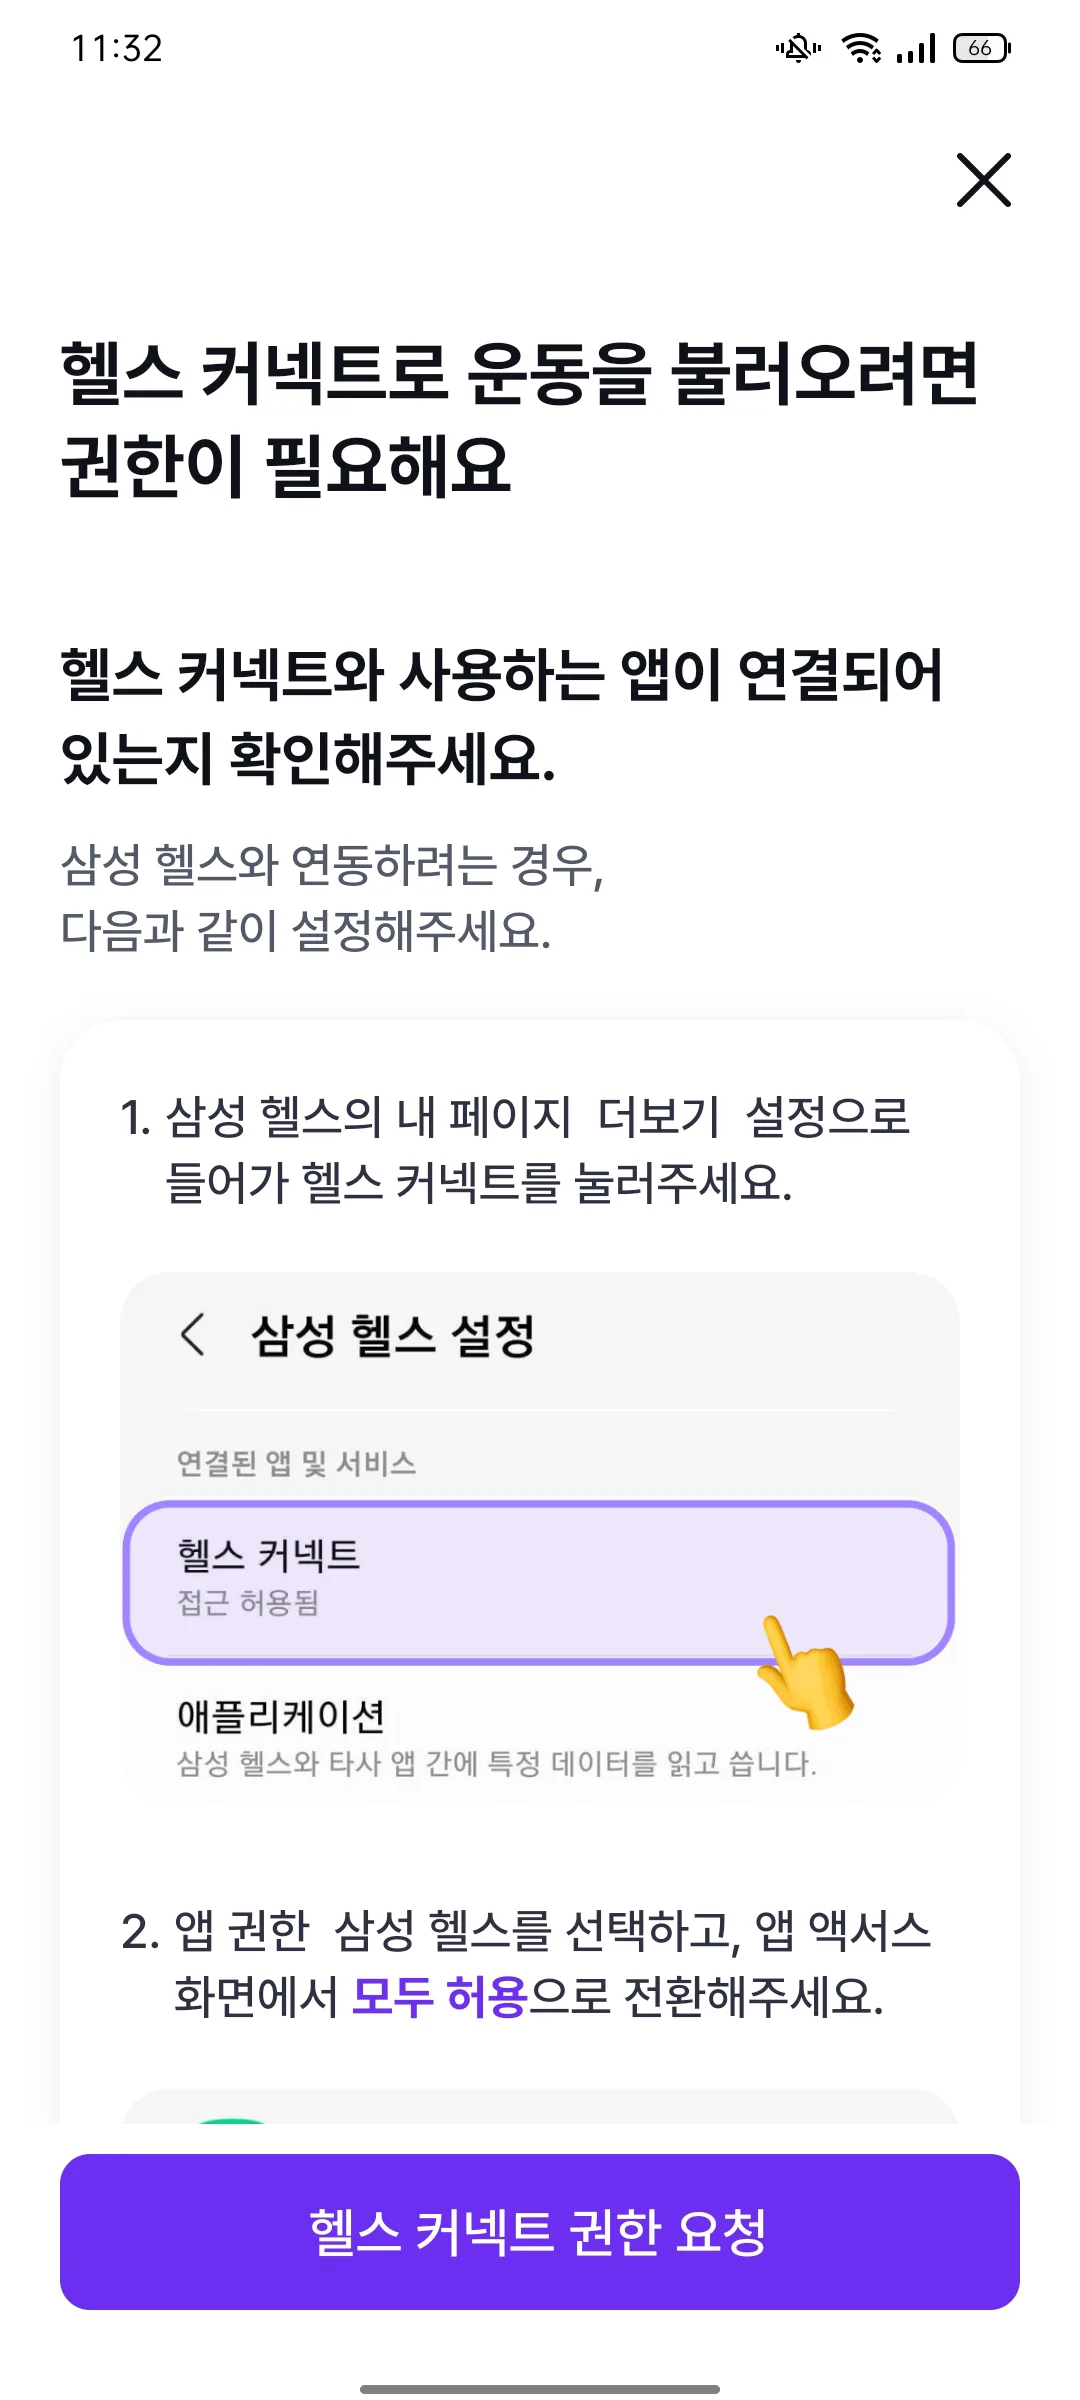Tap the status bar clock showing 11:32
The image size is (1080, 2400).
116,48
